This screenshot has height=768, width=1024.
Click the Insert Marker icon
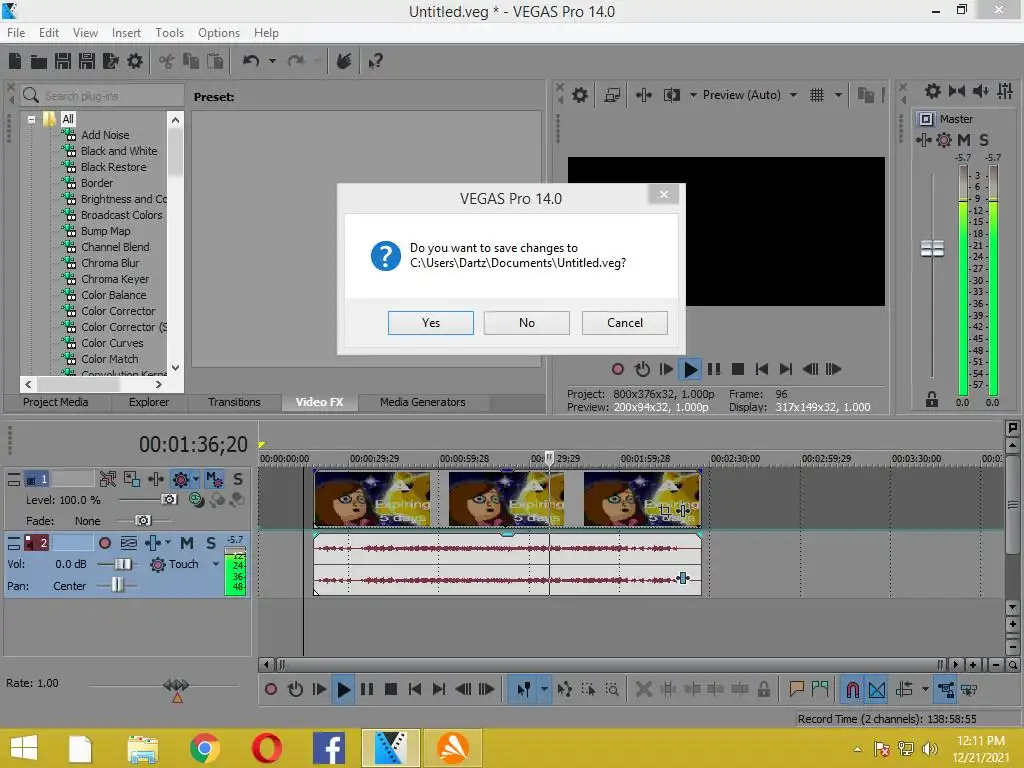point(796,690)
